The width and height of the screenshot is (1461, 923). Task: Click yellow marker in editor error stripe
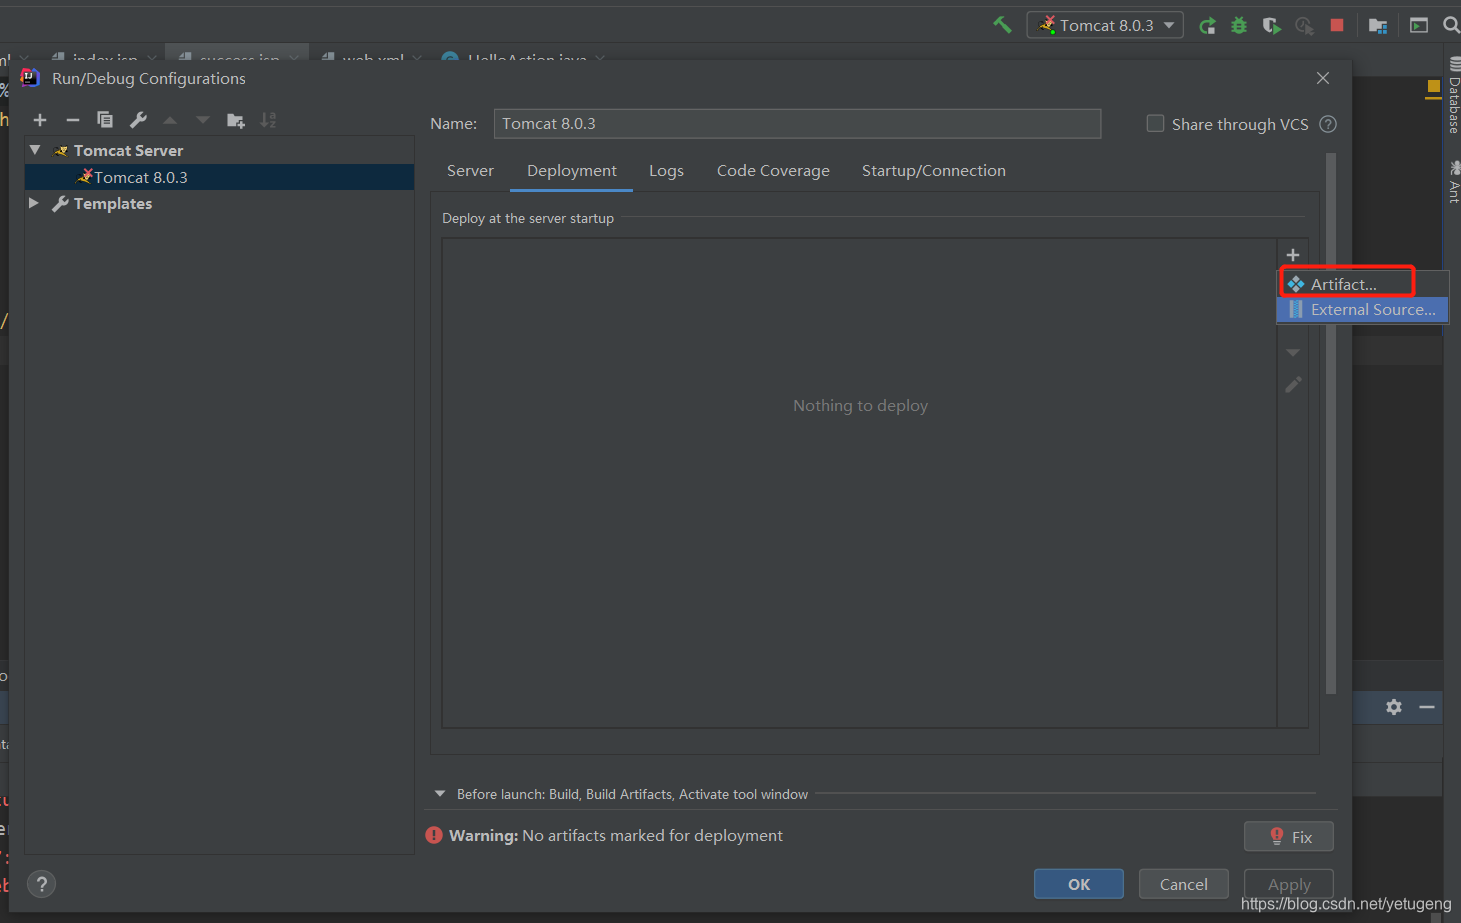1433,89
